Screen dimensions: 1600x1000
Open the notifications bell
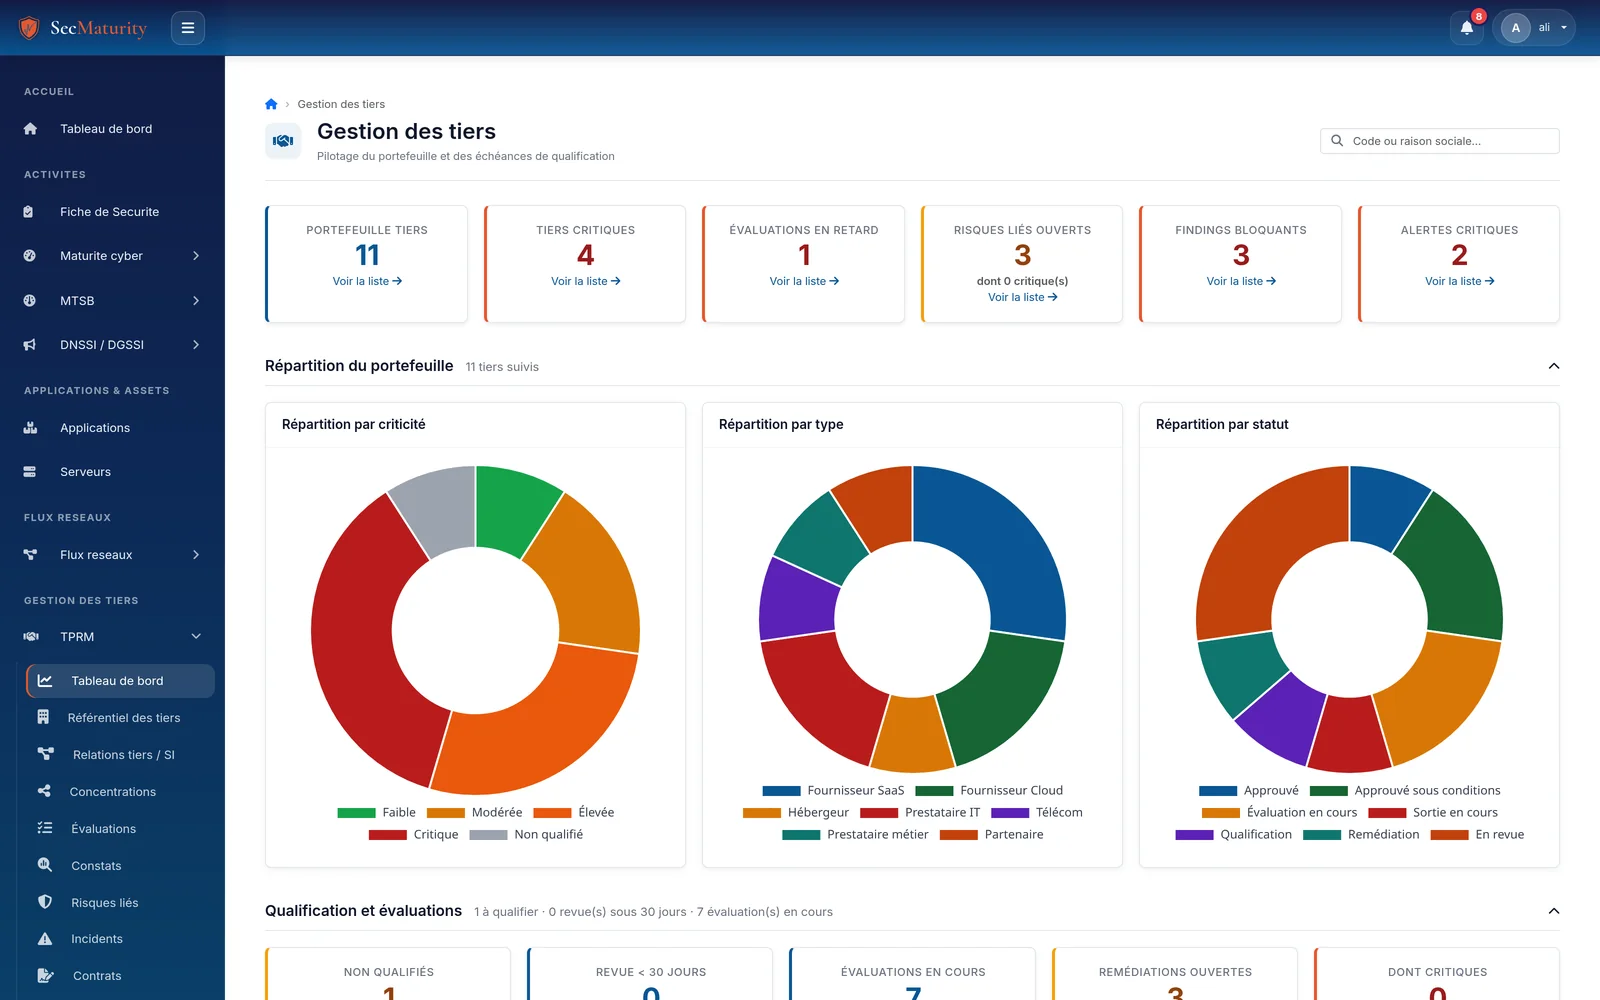click(1467, 28)
